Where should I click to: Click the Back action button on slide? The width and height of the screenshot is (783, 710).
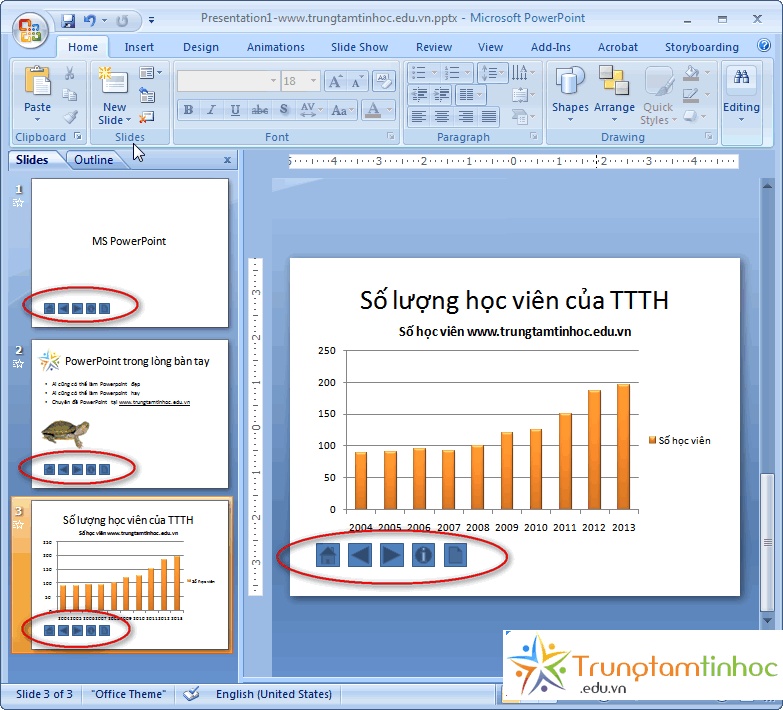point(360,555)
